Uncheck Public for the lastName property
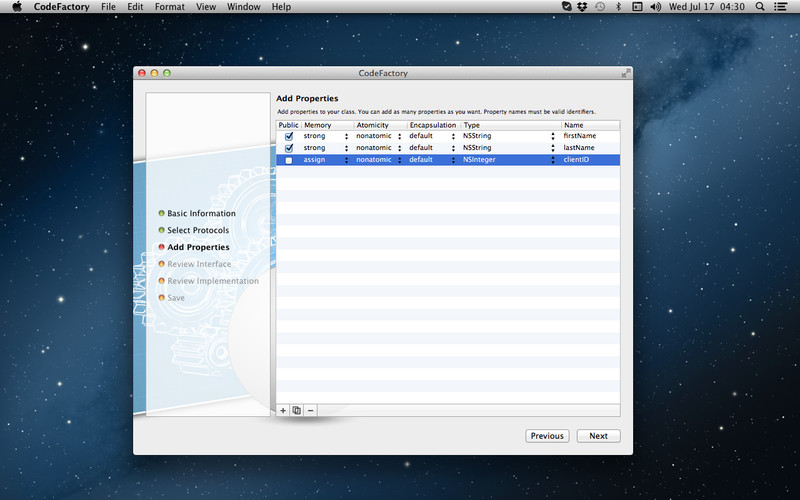This screenshot has width=800, height=500. (x=289, y=148)
